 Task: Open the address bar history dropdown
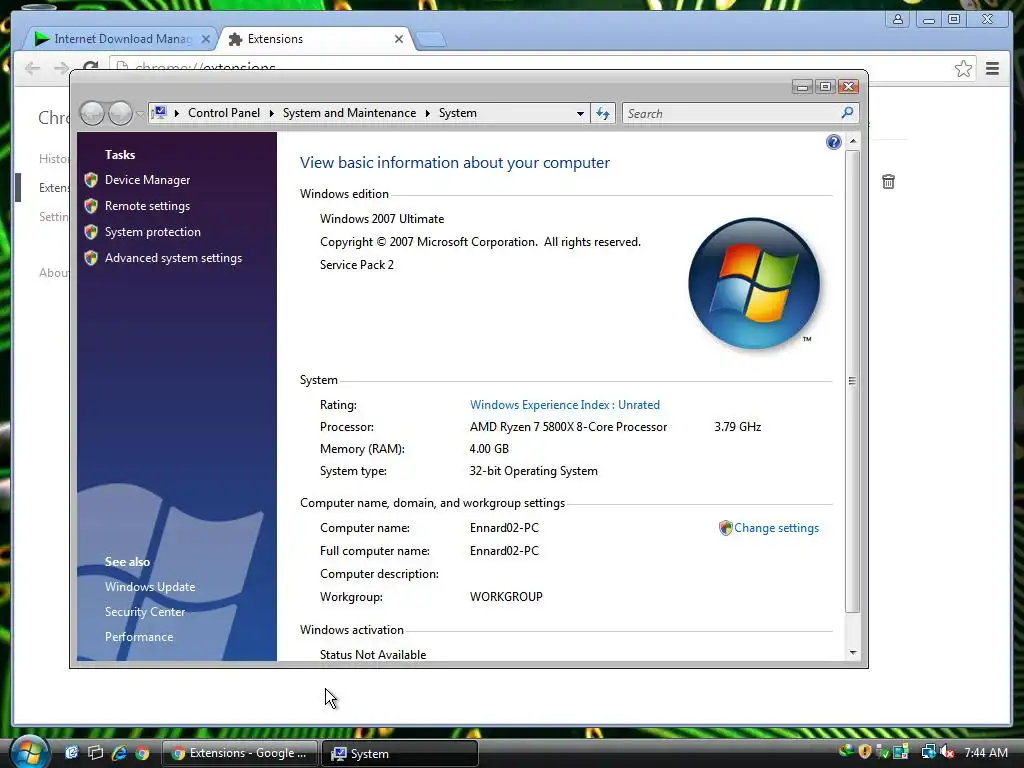click(580, 114)
